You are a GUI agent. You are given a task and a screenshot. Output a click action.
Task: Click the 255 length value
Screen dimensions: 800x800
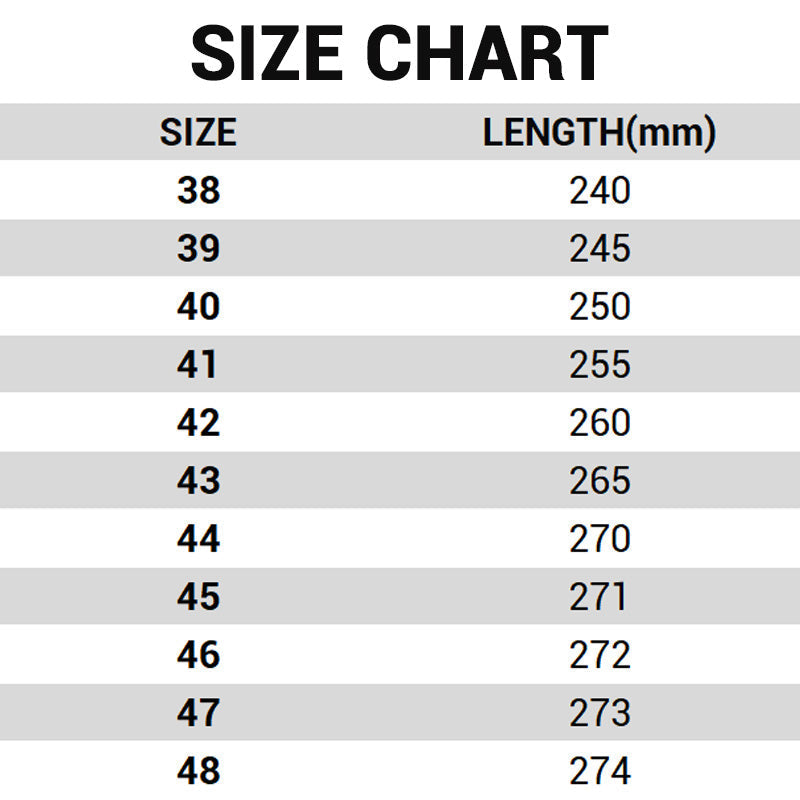coord(600,364)
